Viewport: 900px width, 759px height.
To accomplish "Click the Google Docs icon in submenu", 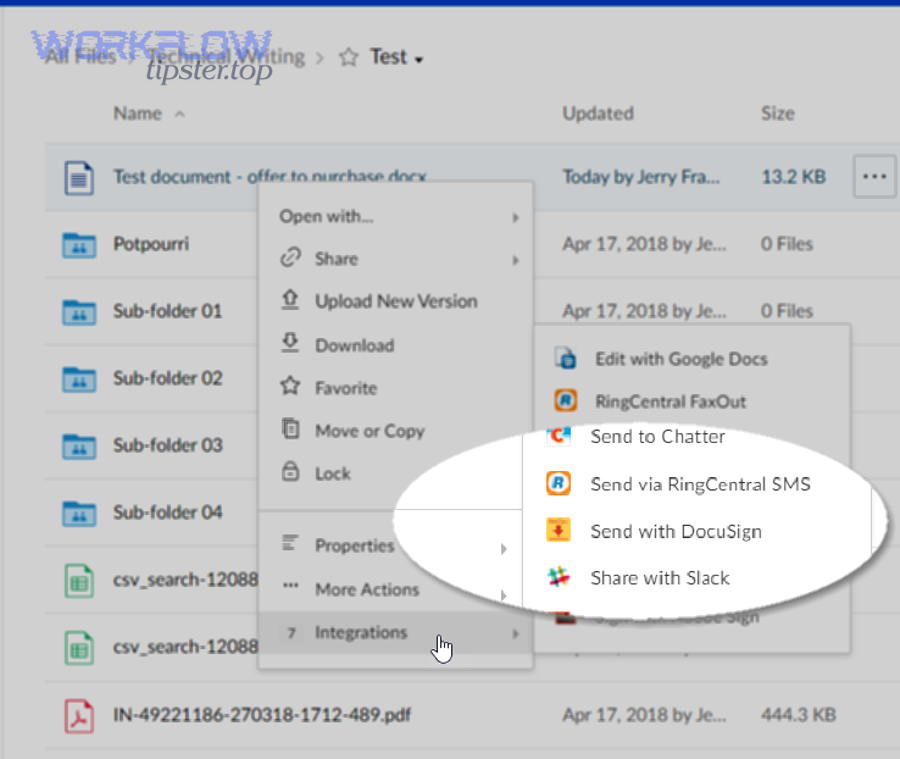I will pos(565,358).
